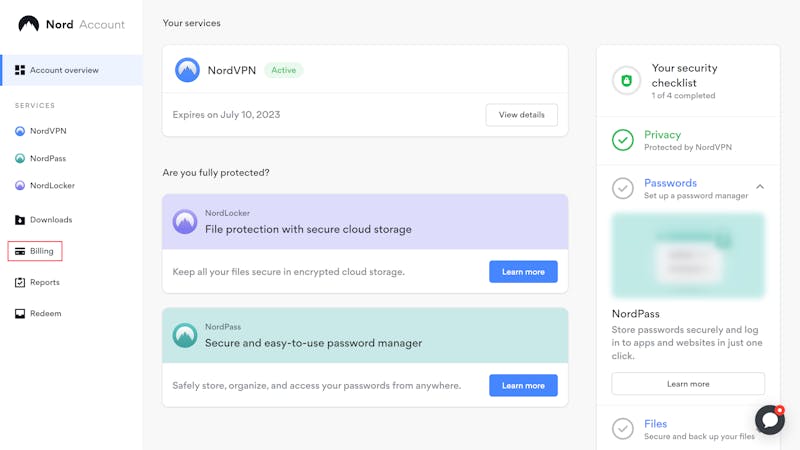Click the Passwords checklist circle
The width and height of the screenshot is (800, 450).
point(623,188)
